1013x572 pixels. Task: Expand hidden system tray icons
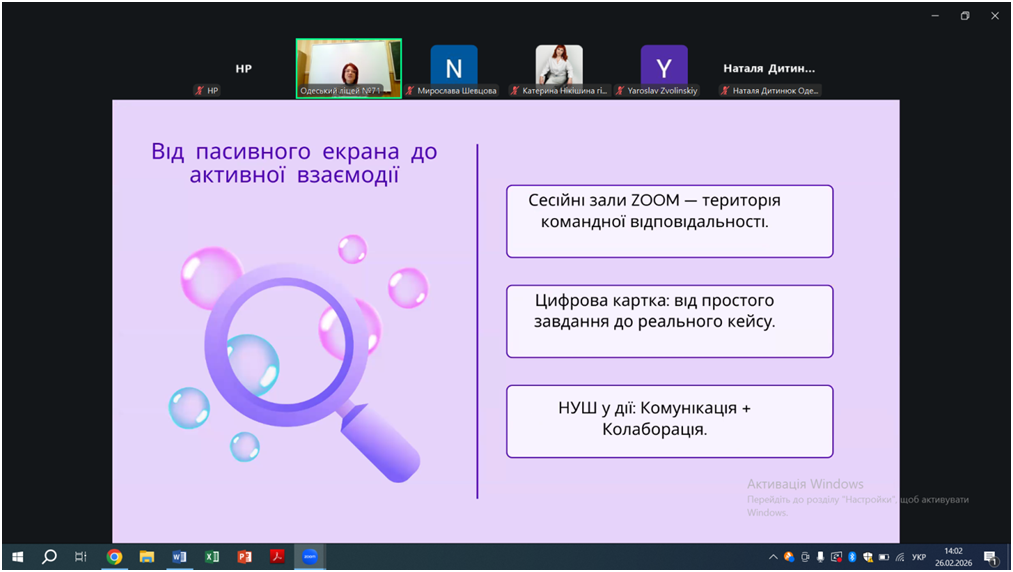[x=773, y=557]
